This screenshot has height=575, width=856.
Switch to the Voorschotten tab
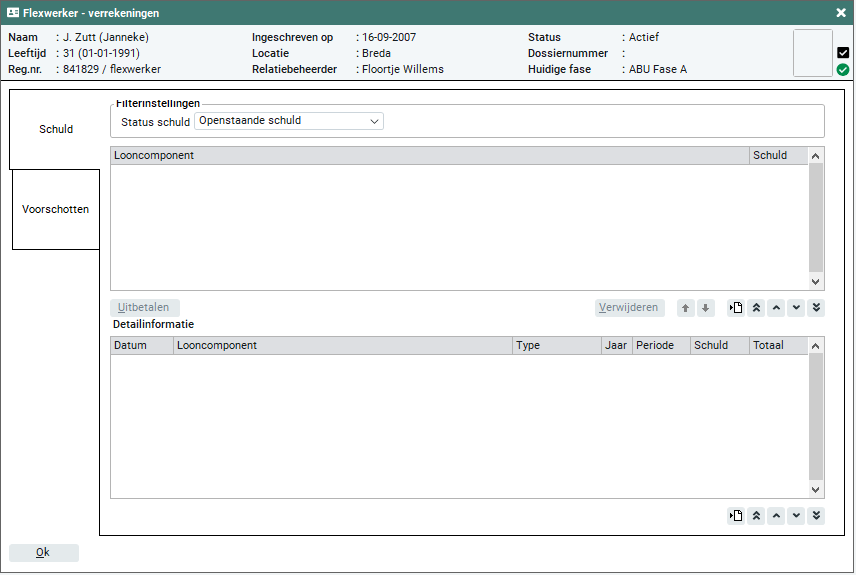point(56,210)
